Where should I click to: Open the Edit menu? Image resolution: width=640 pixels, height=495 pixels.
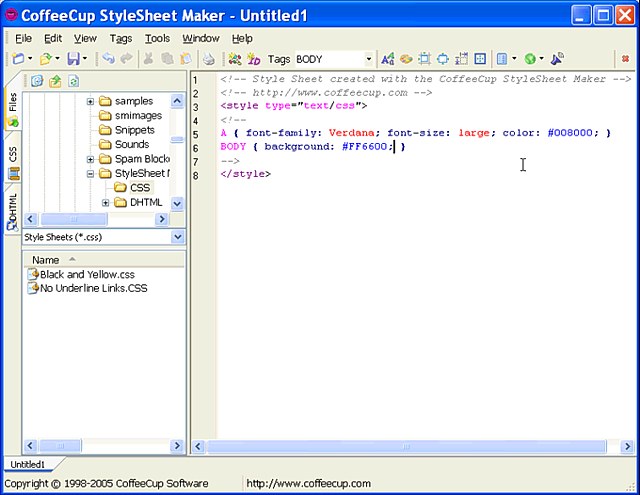tap(53, 38)
